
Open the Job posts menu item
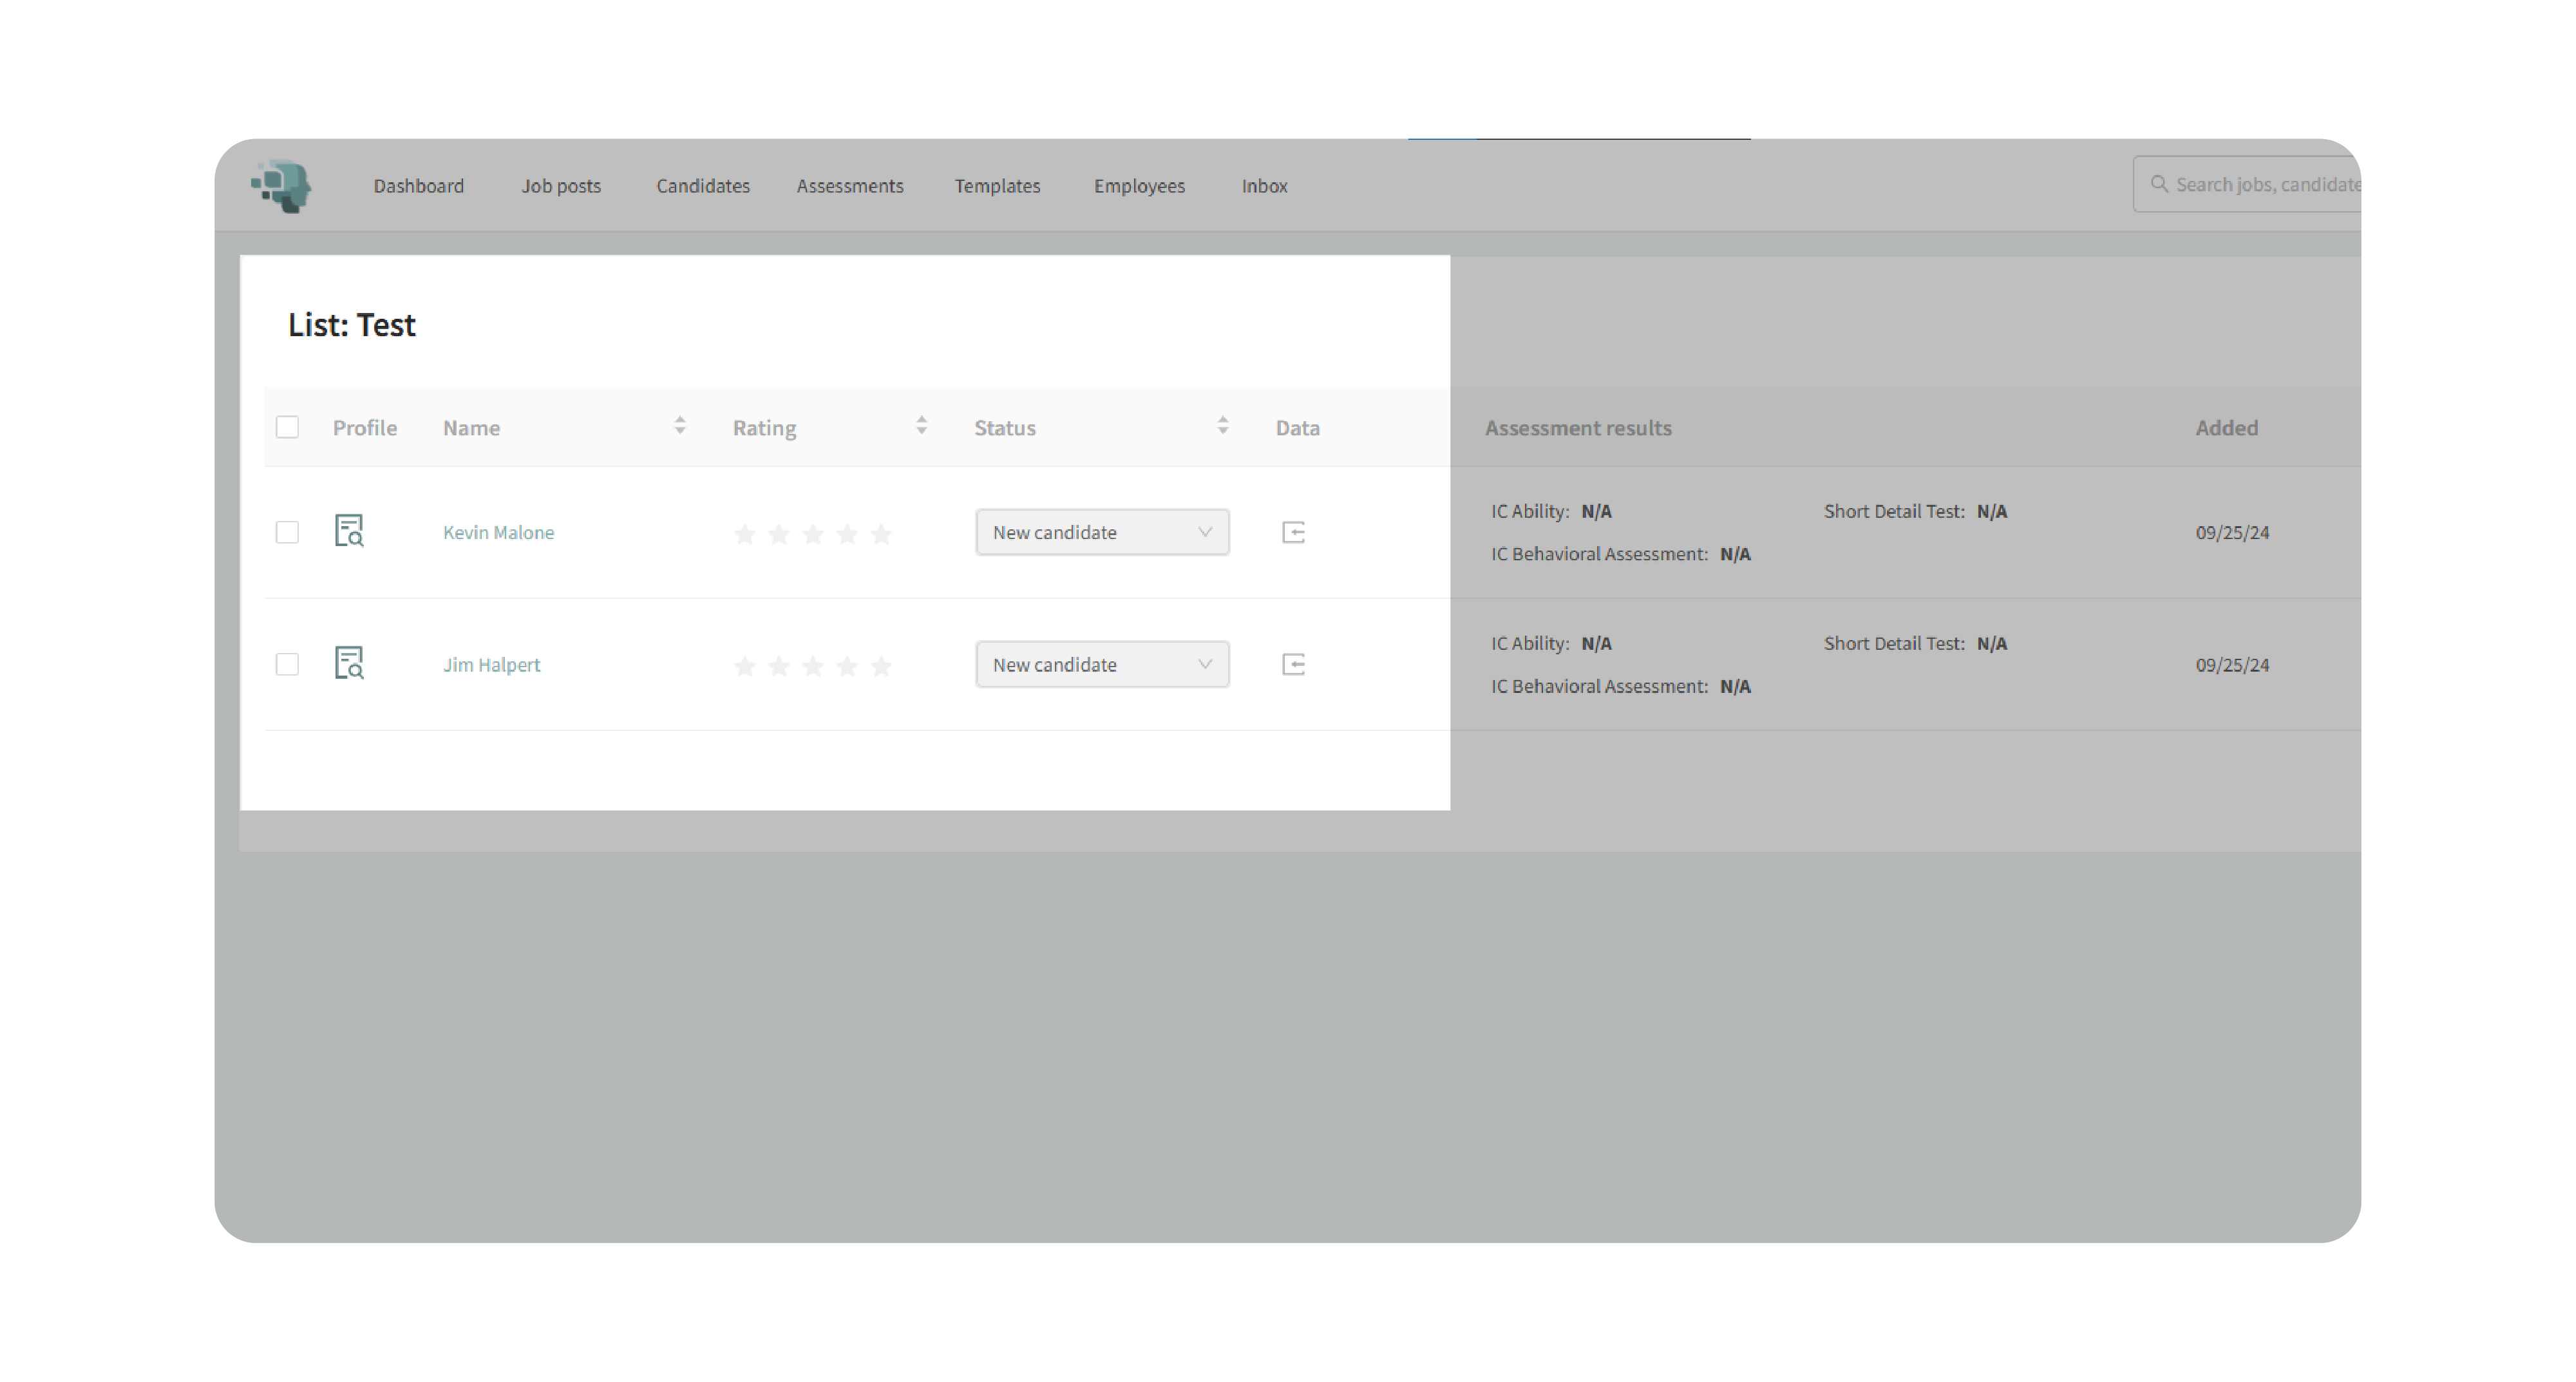[560, 186]
